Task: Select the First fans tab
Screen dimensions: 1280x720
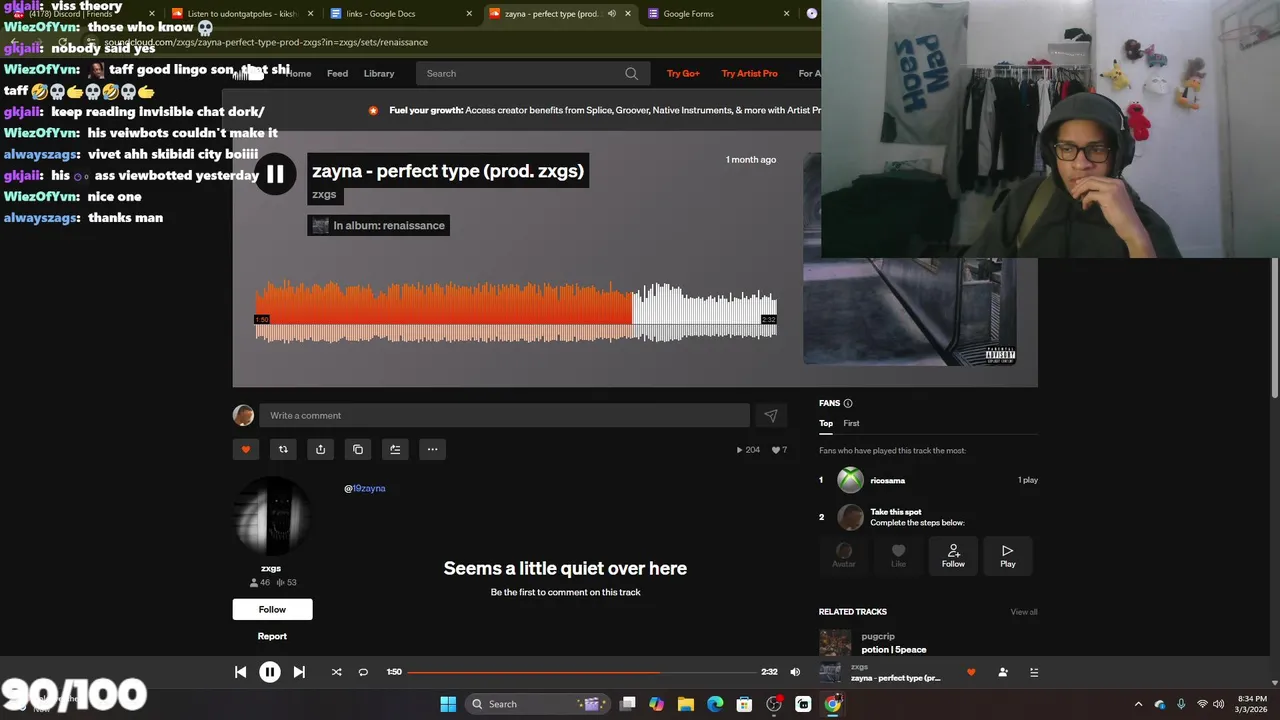Action: coord(851,423)
